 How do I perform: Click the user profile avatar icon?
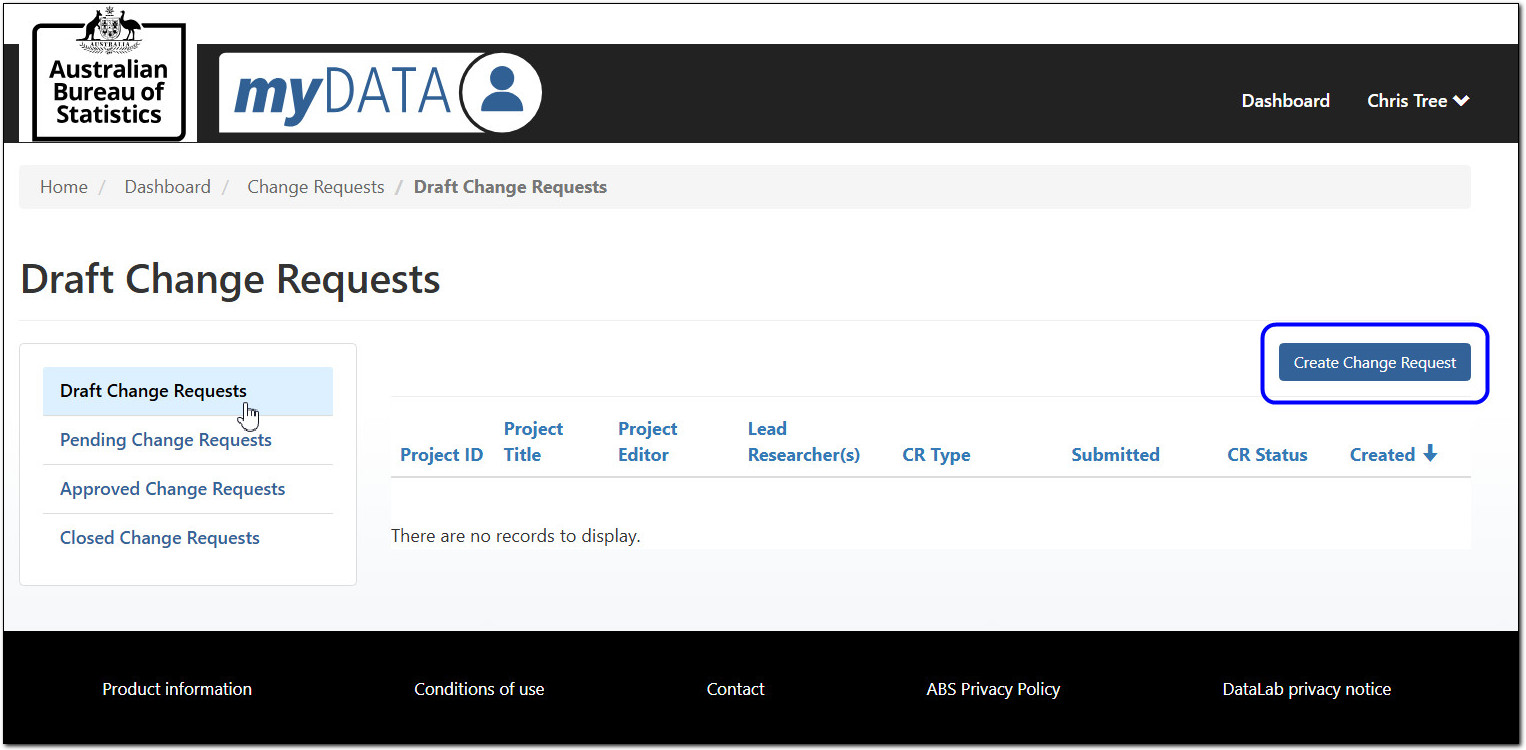[x=502, y=92]
